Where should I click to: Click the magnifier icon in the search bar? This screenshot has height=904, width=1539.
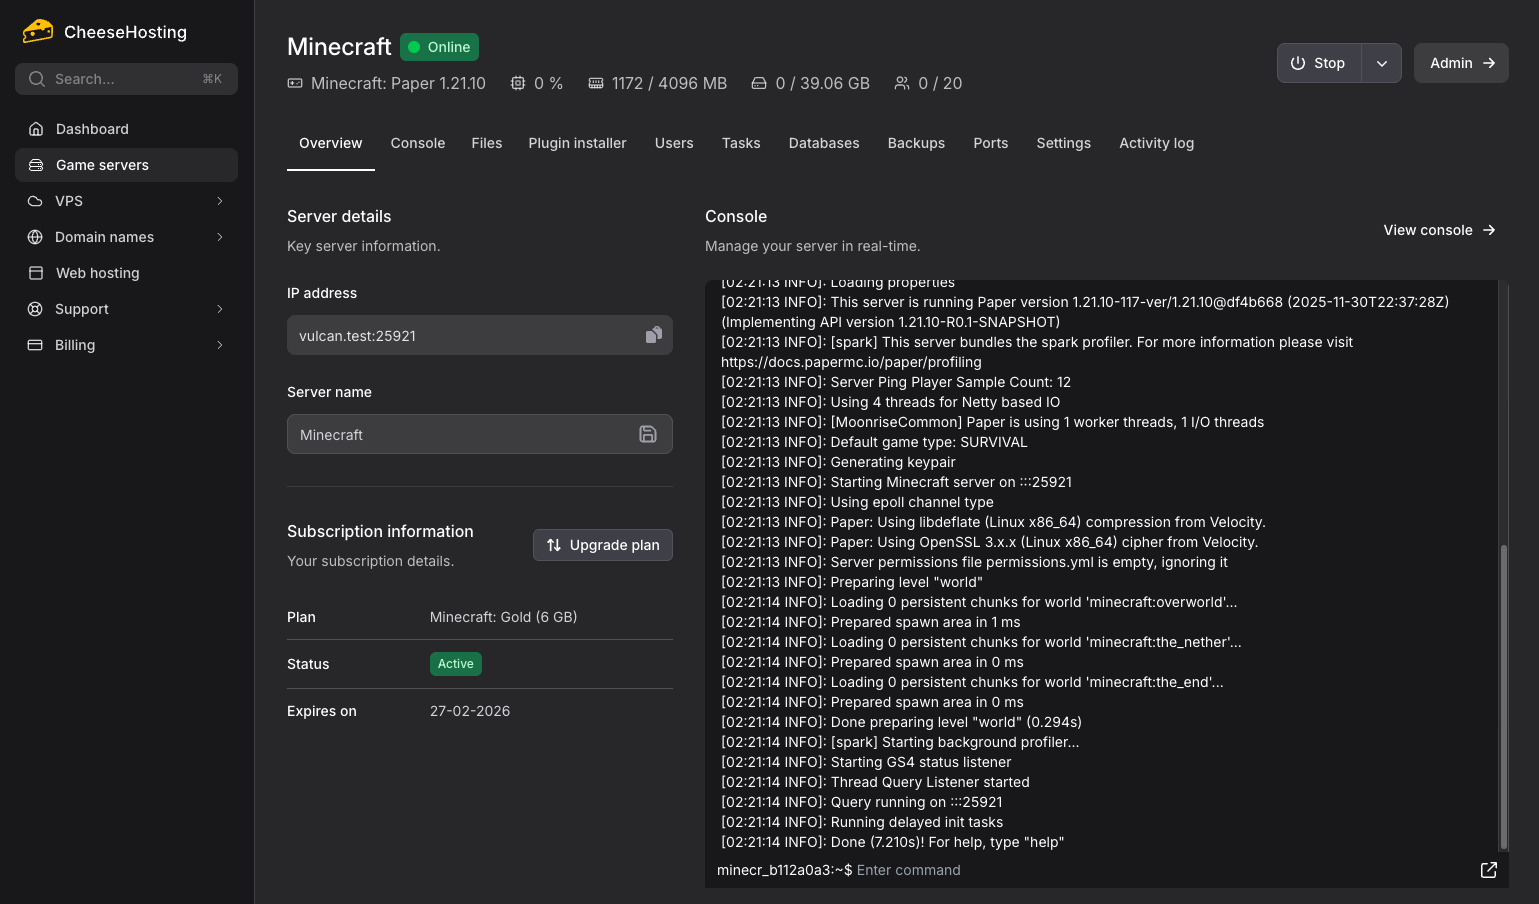[36, 78]
